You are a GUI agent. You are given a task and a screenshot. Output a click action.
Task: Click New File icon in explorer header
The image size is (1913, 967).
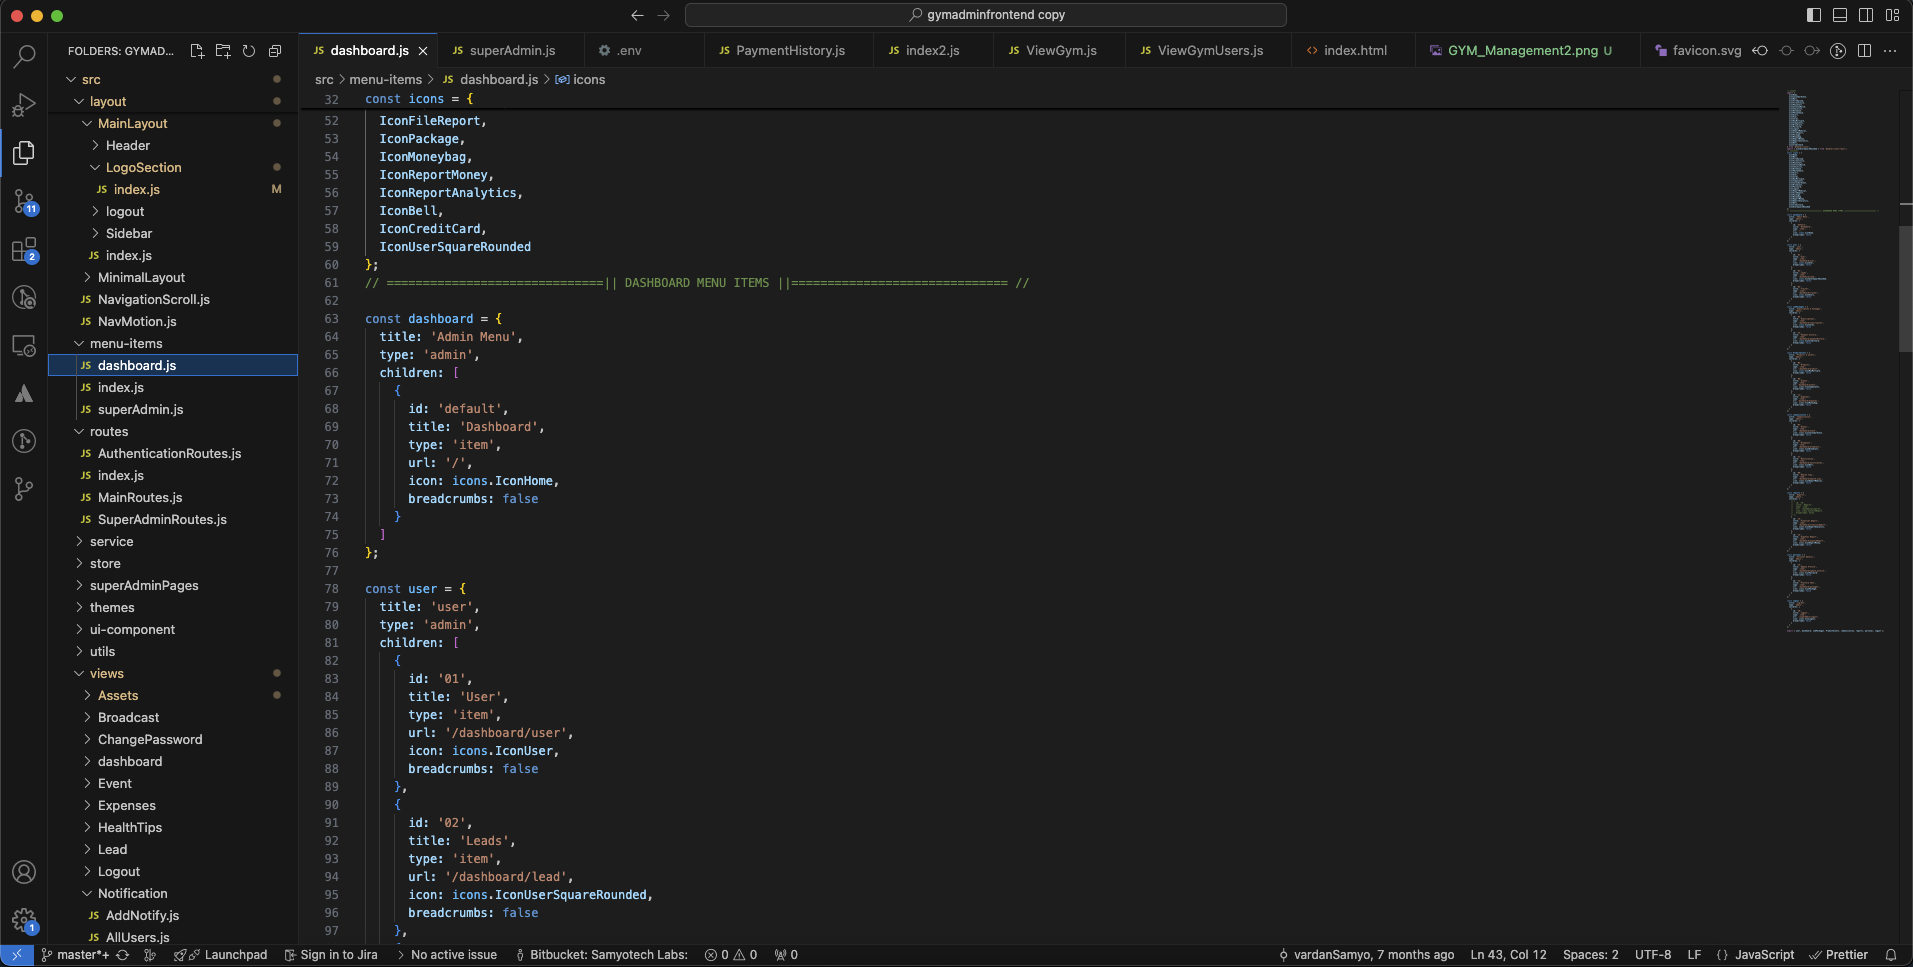pos(197,51)
